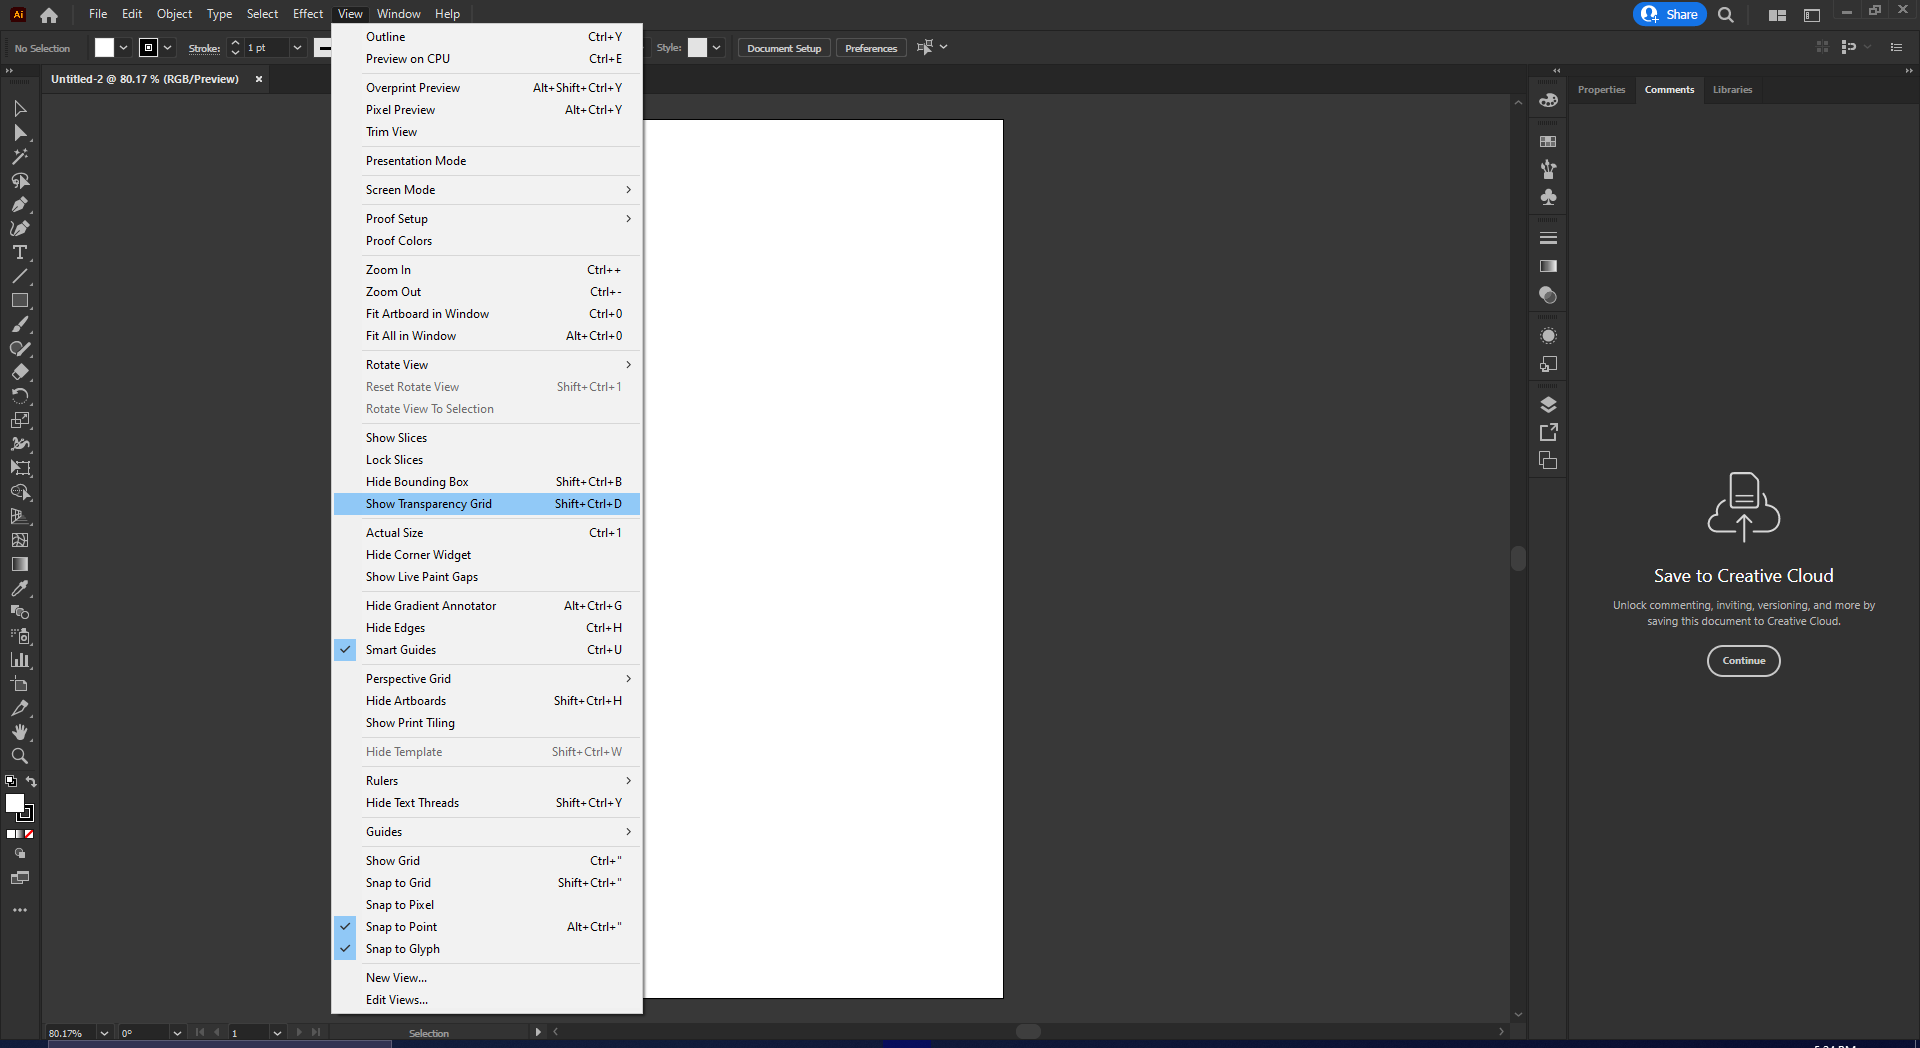Choose Outline view mode
This screenshot has width=1920, height=1048.
click(487, 37)
